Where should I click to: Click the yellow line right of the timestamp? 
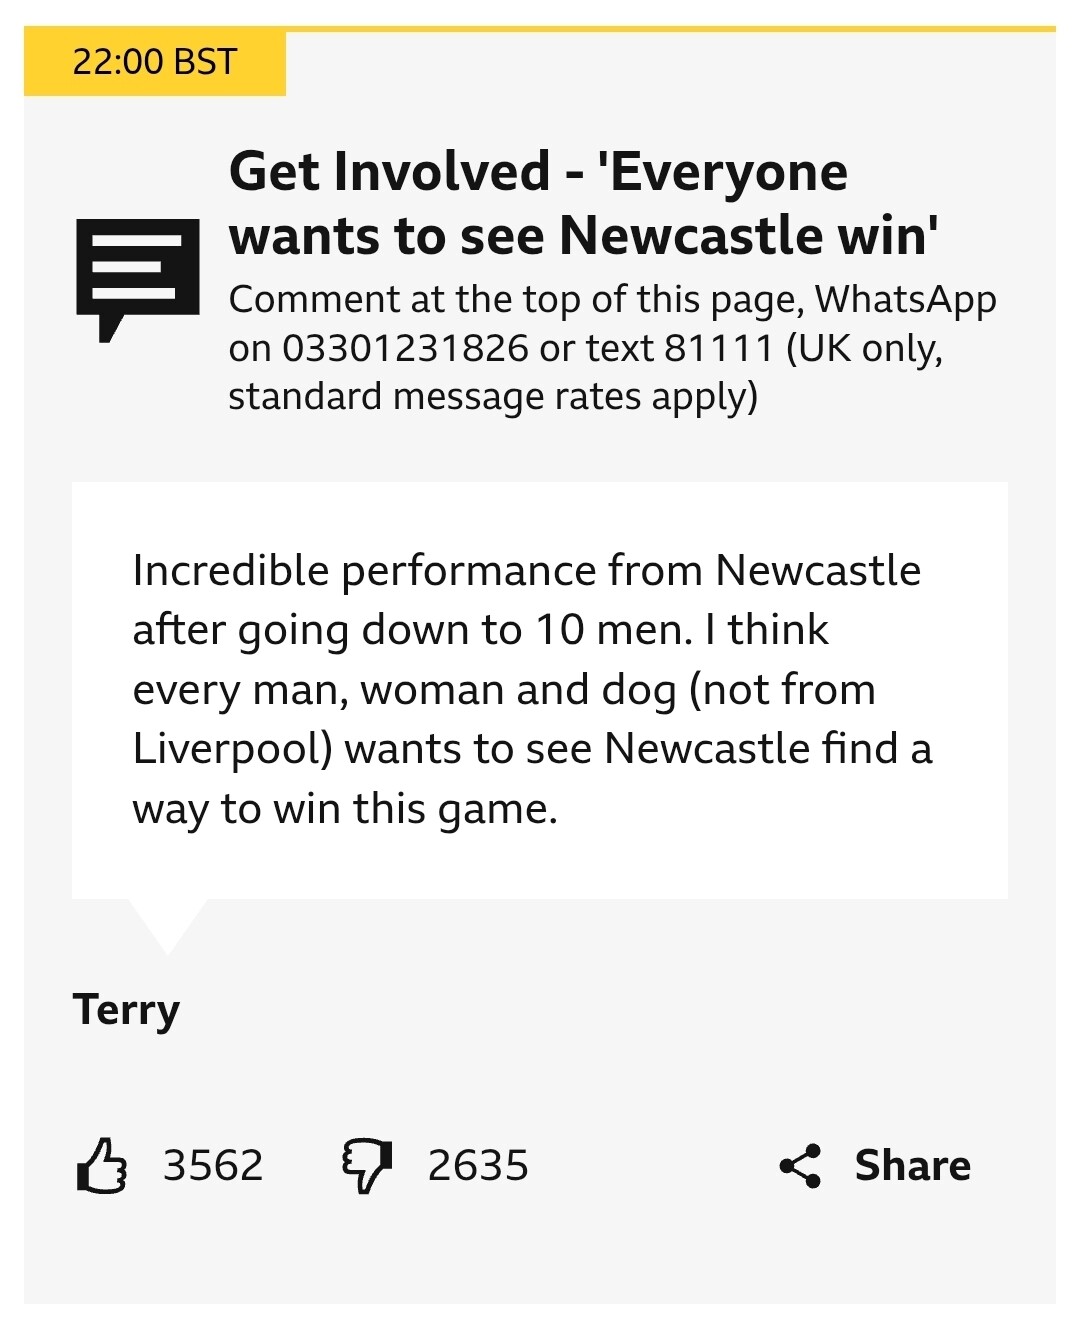tap(670, 29)
